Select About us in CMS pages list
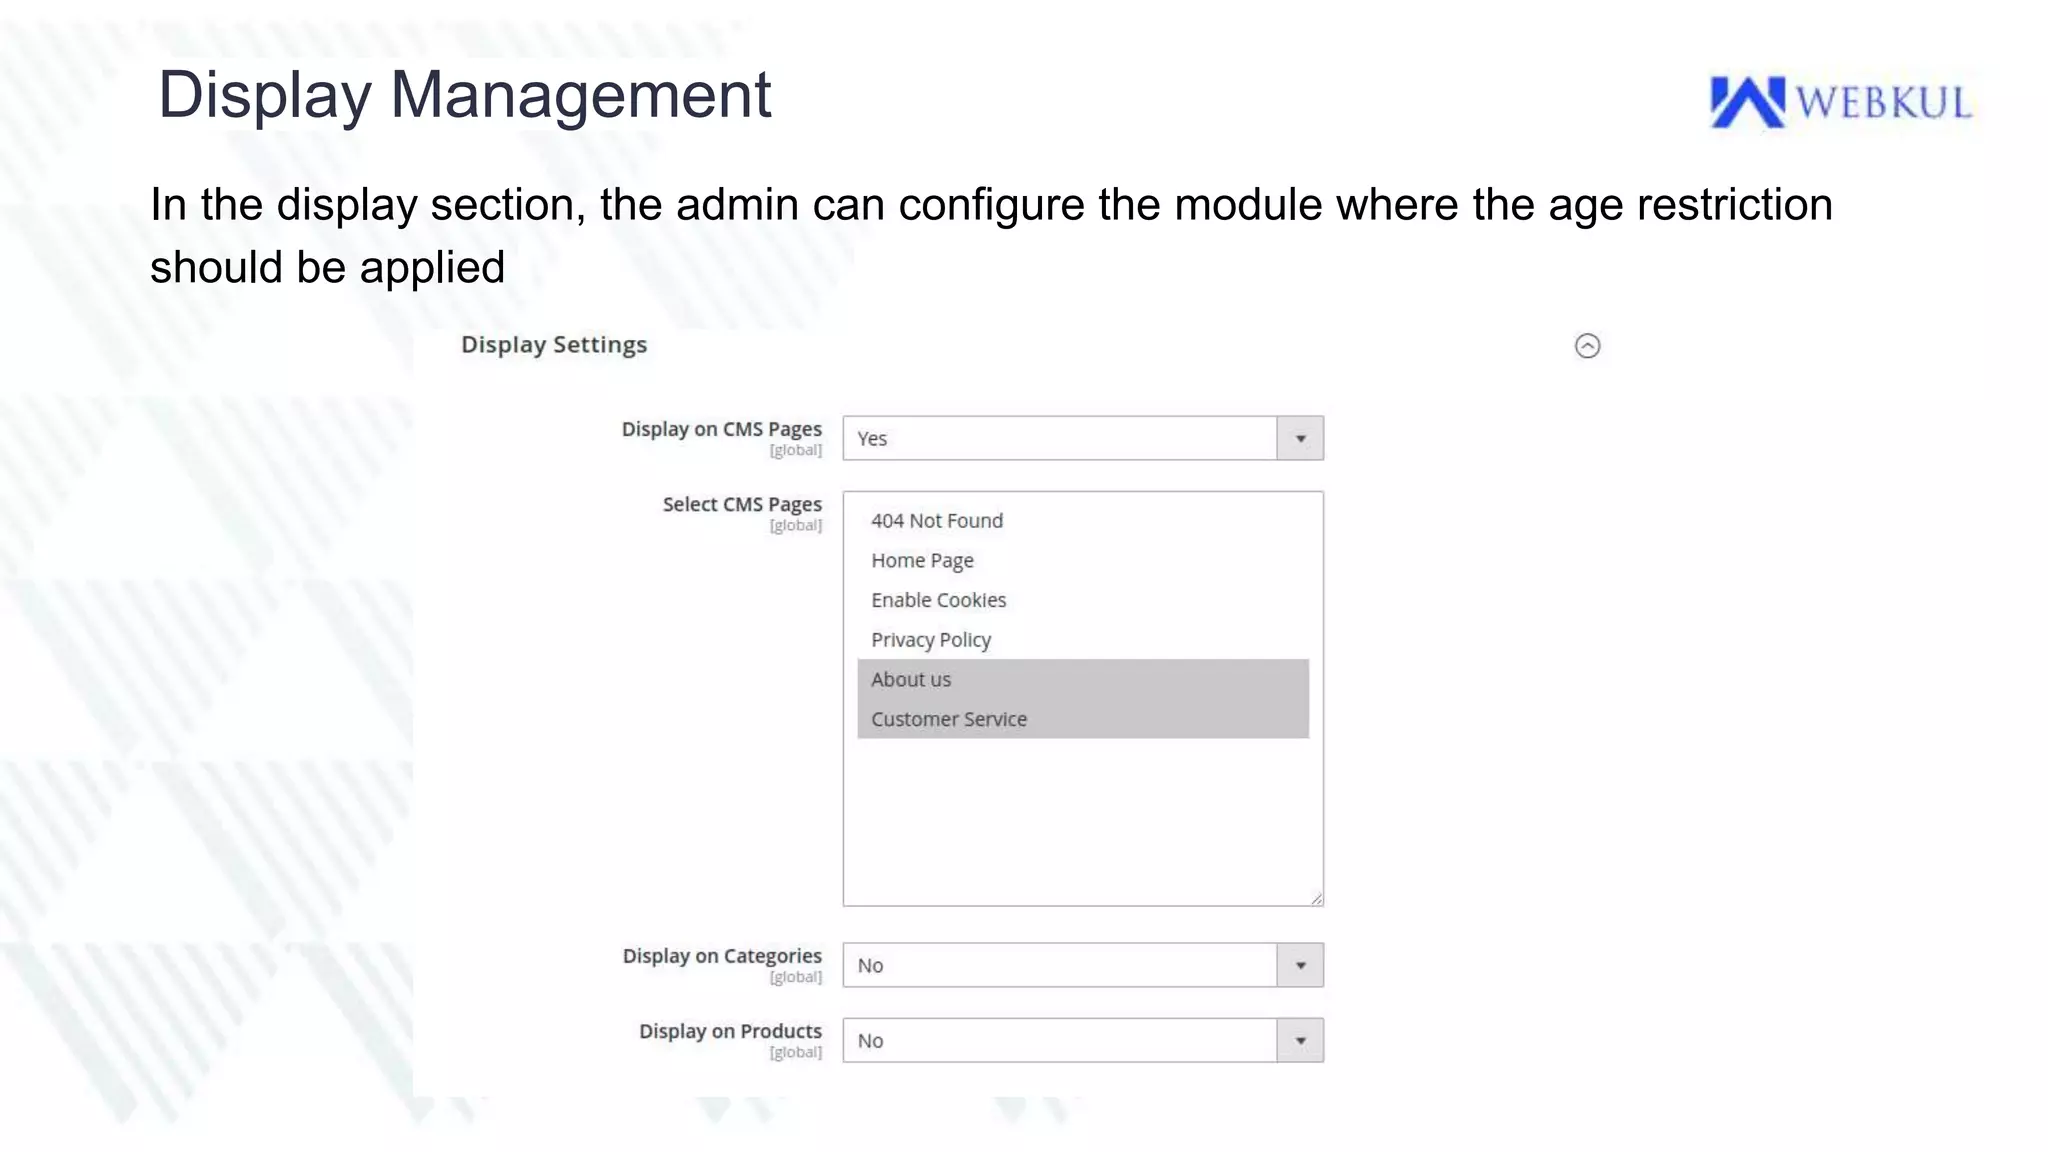Screen dimensions: 2048x1152 (x=1083, y=679)
